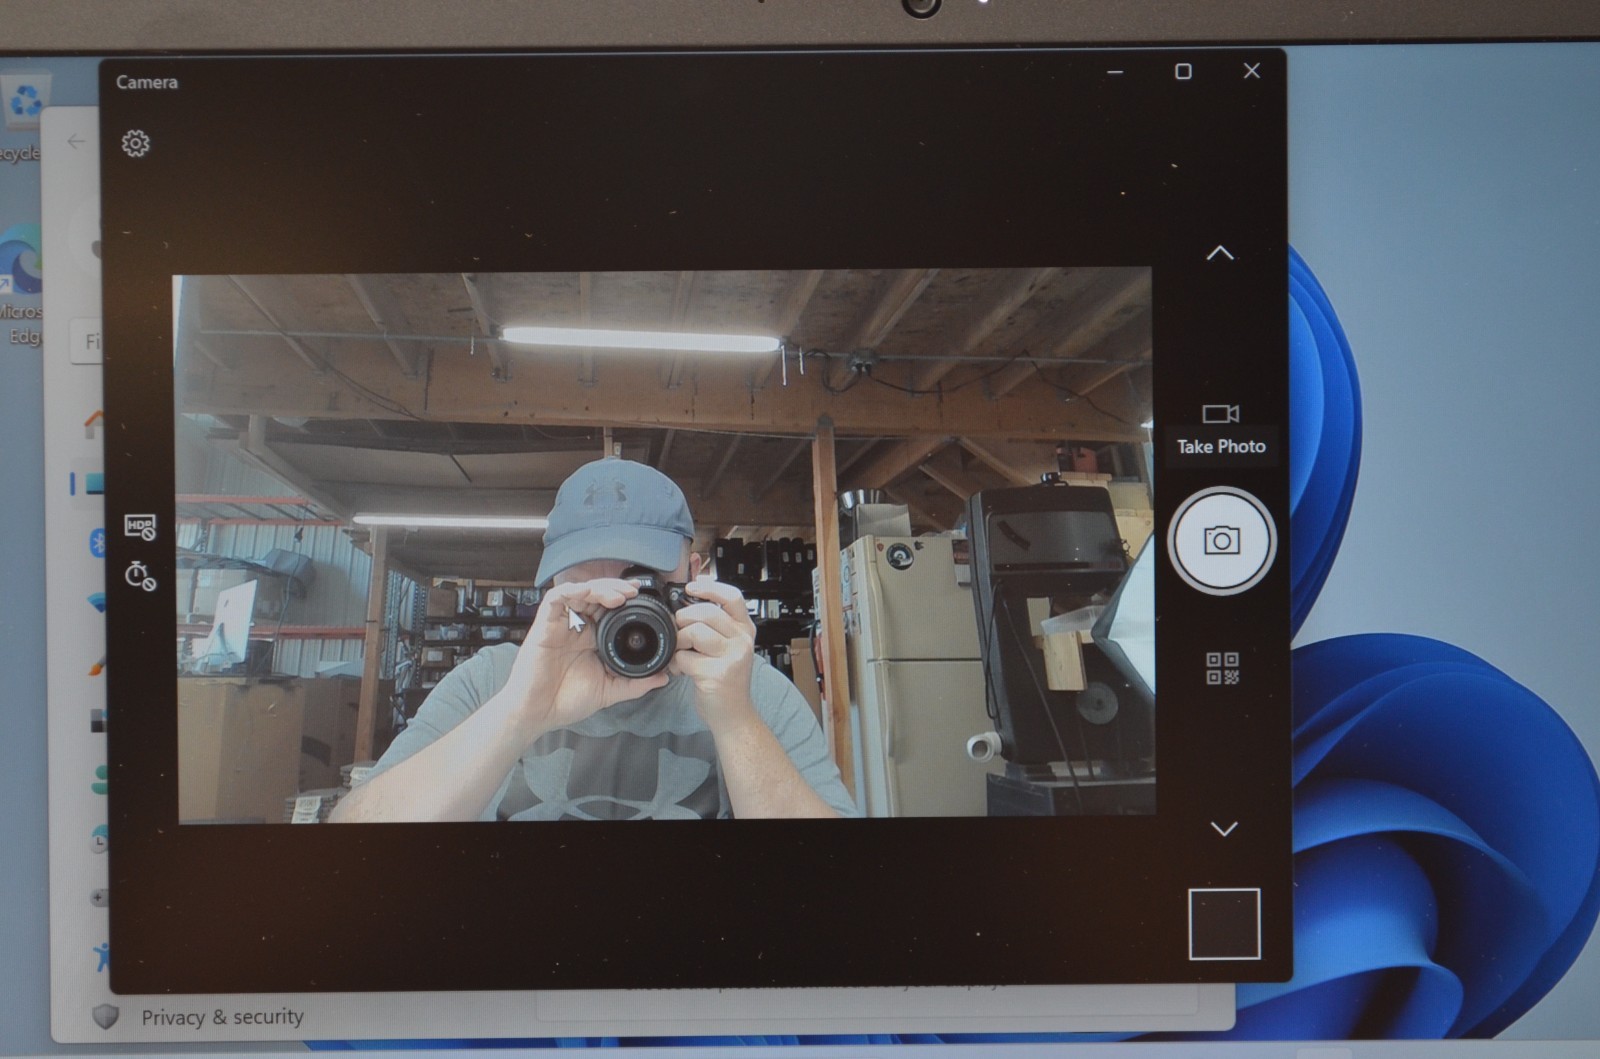Toggle HDR in the Camera app

[x=140, y=527]
